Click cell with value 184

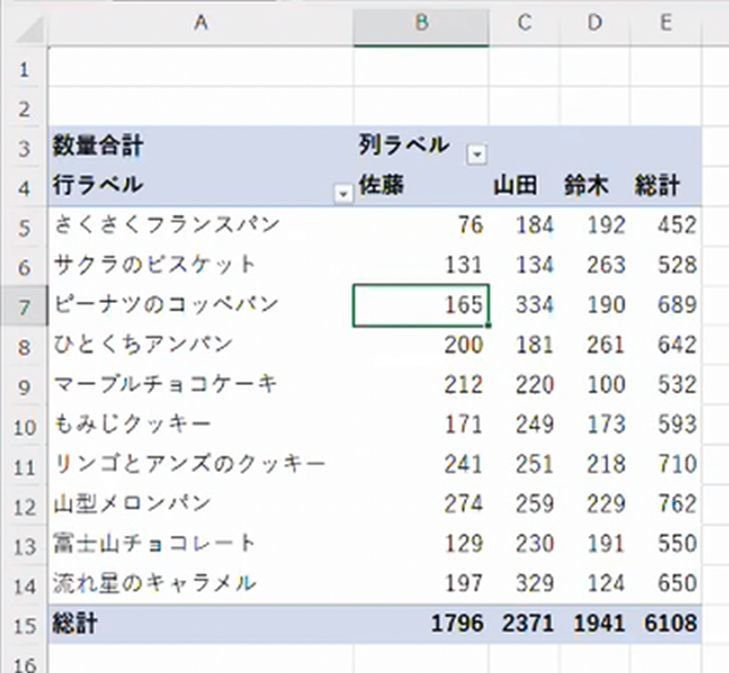pos(525,225)
